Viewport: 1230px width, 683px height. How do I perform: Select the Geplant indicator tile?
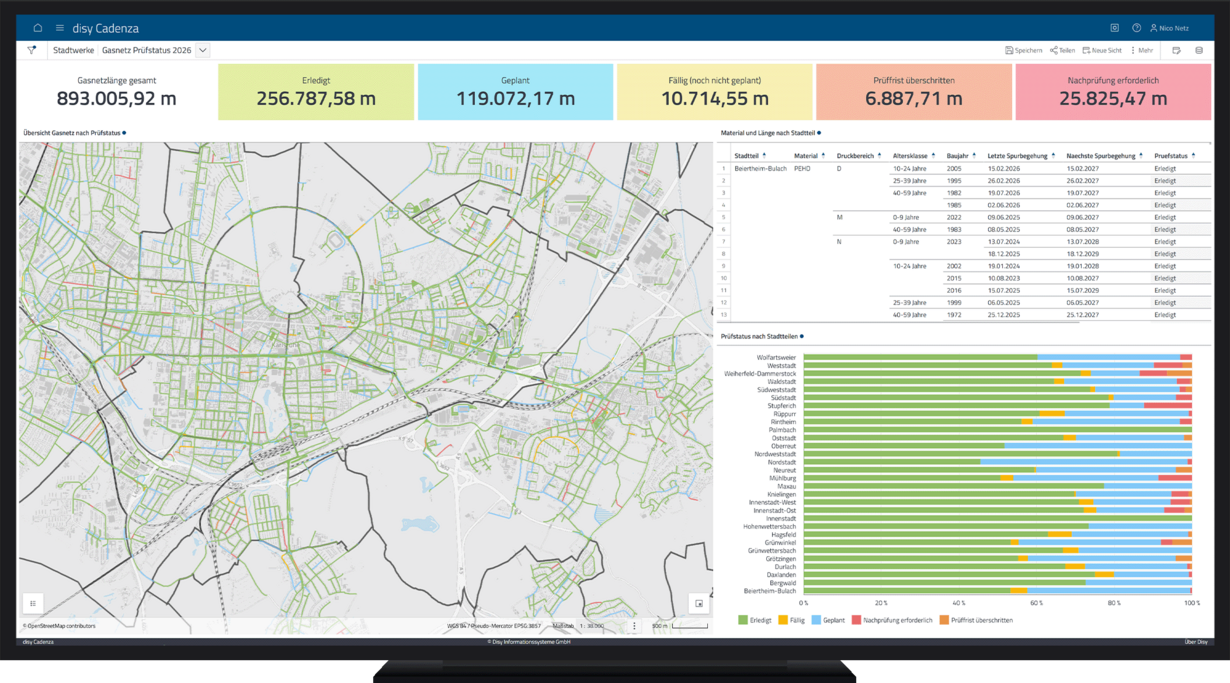point(515,92)
